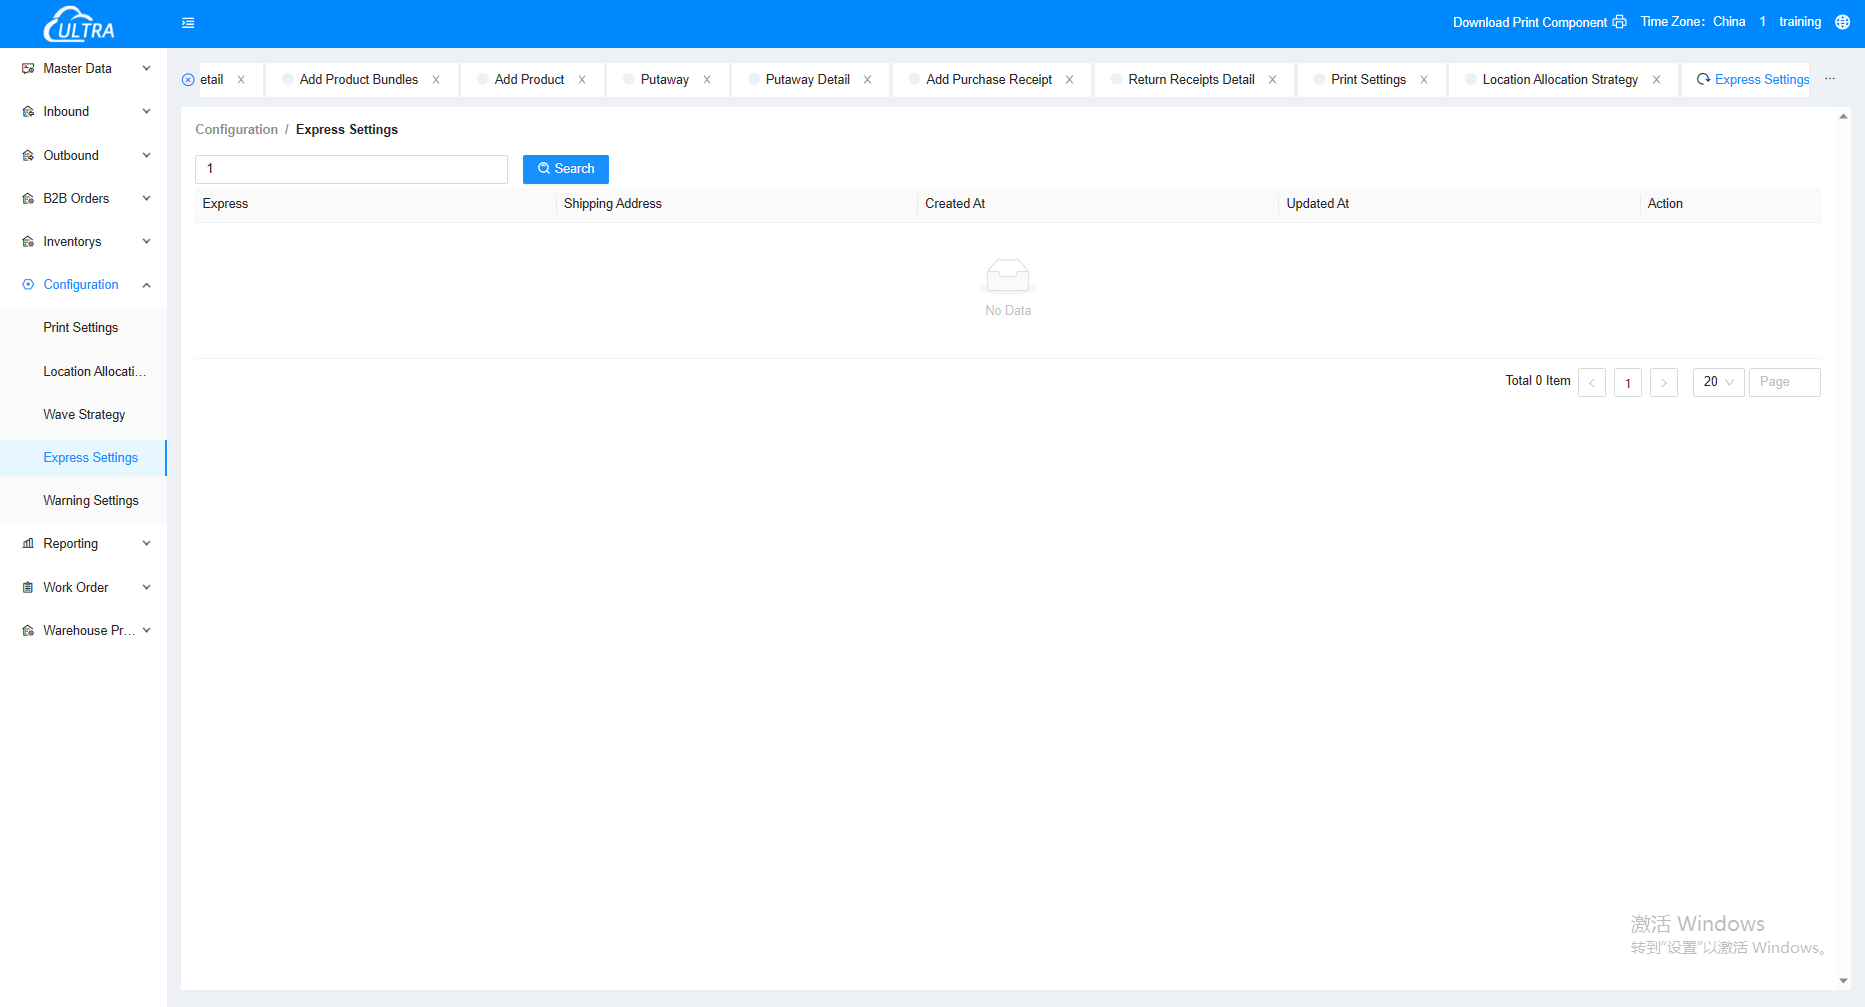Close the Return Receipts Detail tab
The width and height of the screenshot is (1865, 1007).
1273,80
